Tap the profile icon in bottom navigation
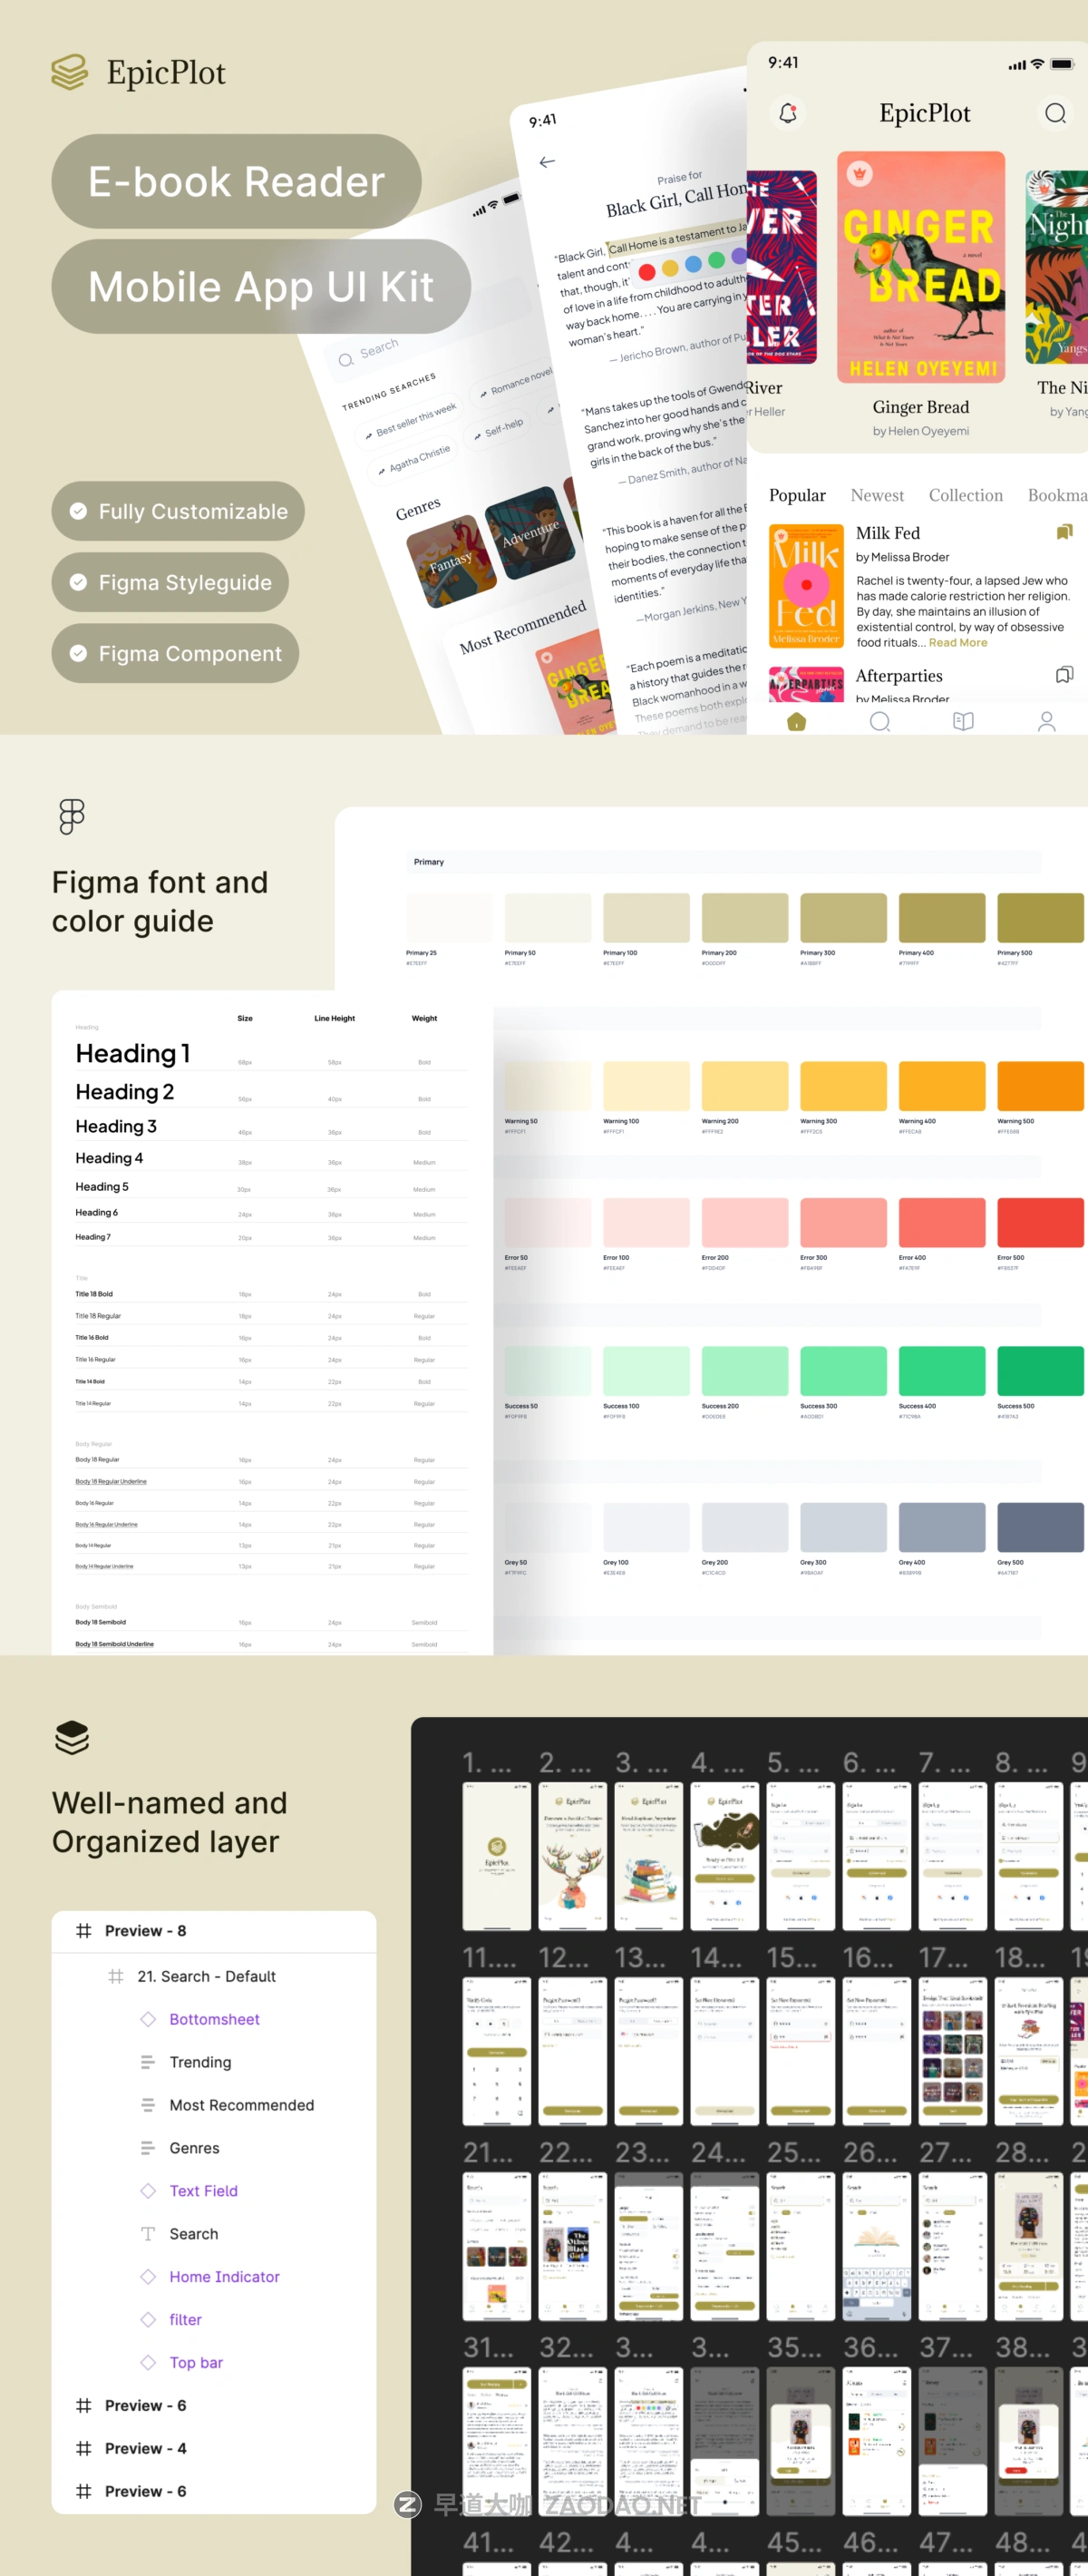This screenshot has width=1088, height=2576. (1046, 721)
